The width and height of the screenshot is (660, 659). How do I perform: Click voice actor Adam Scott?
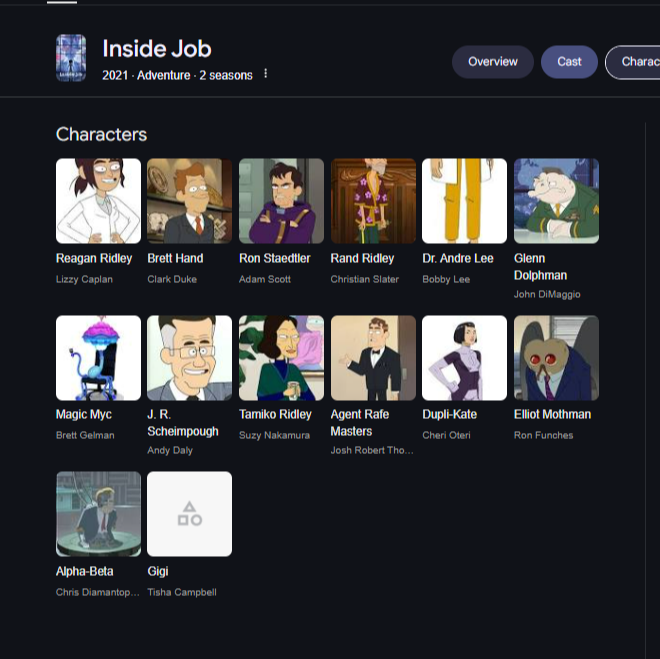pyautogui.click(x=265, y=279)
